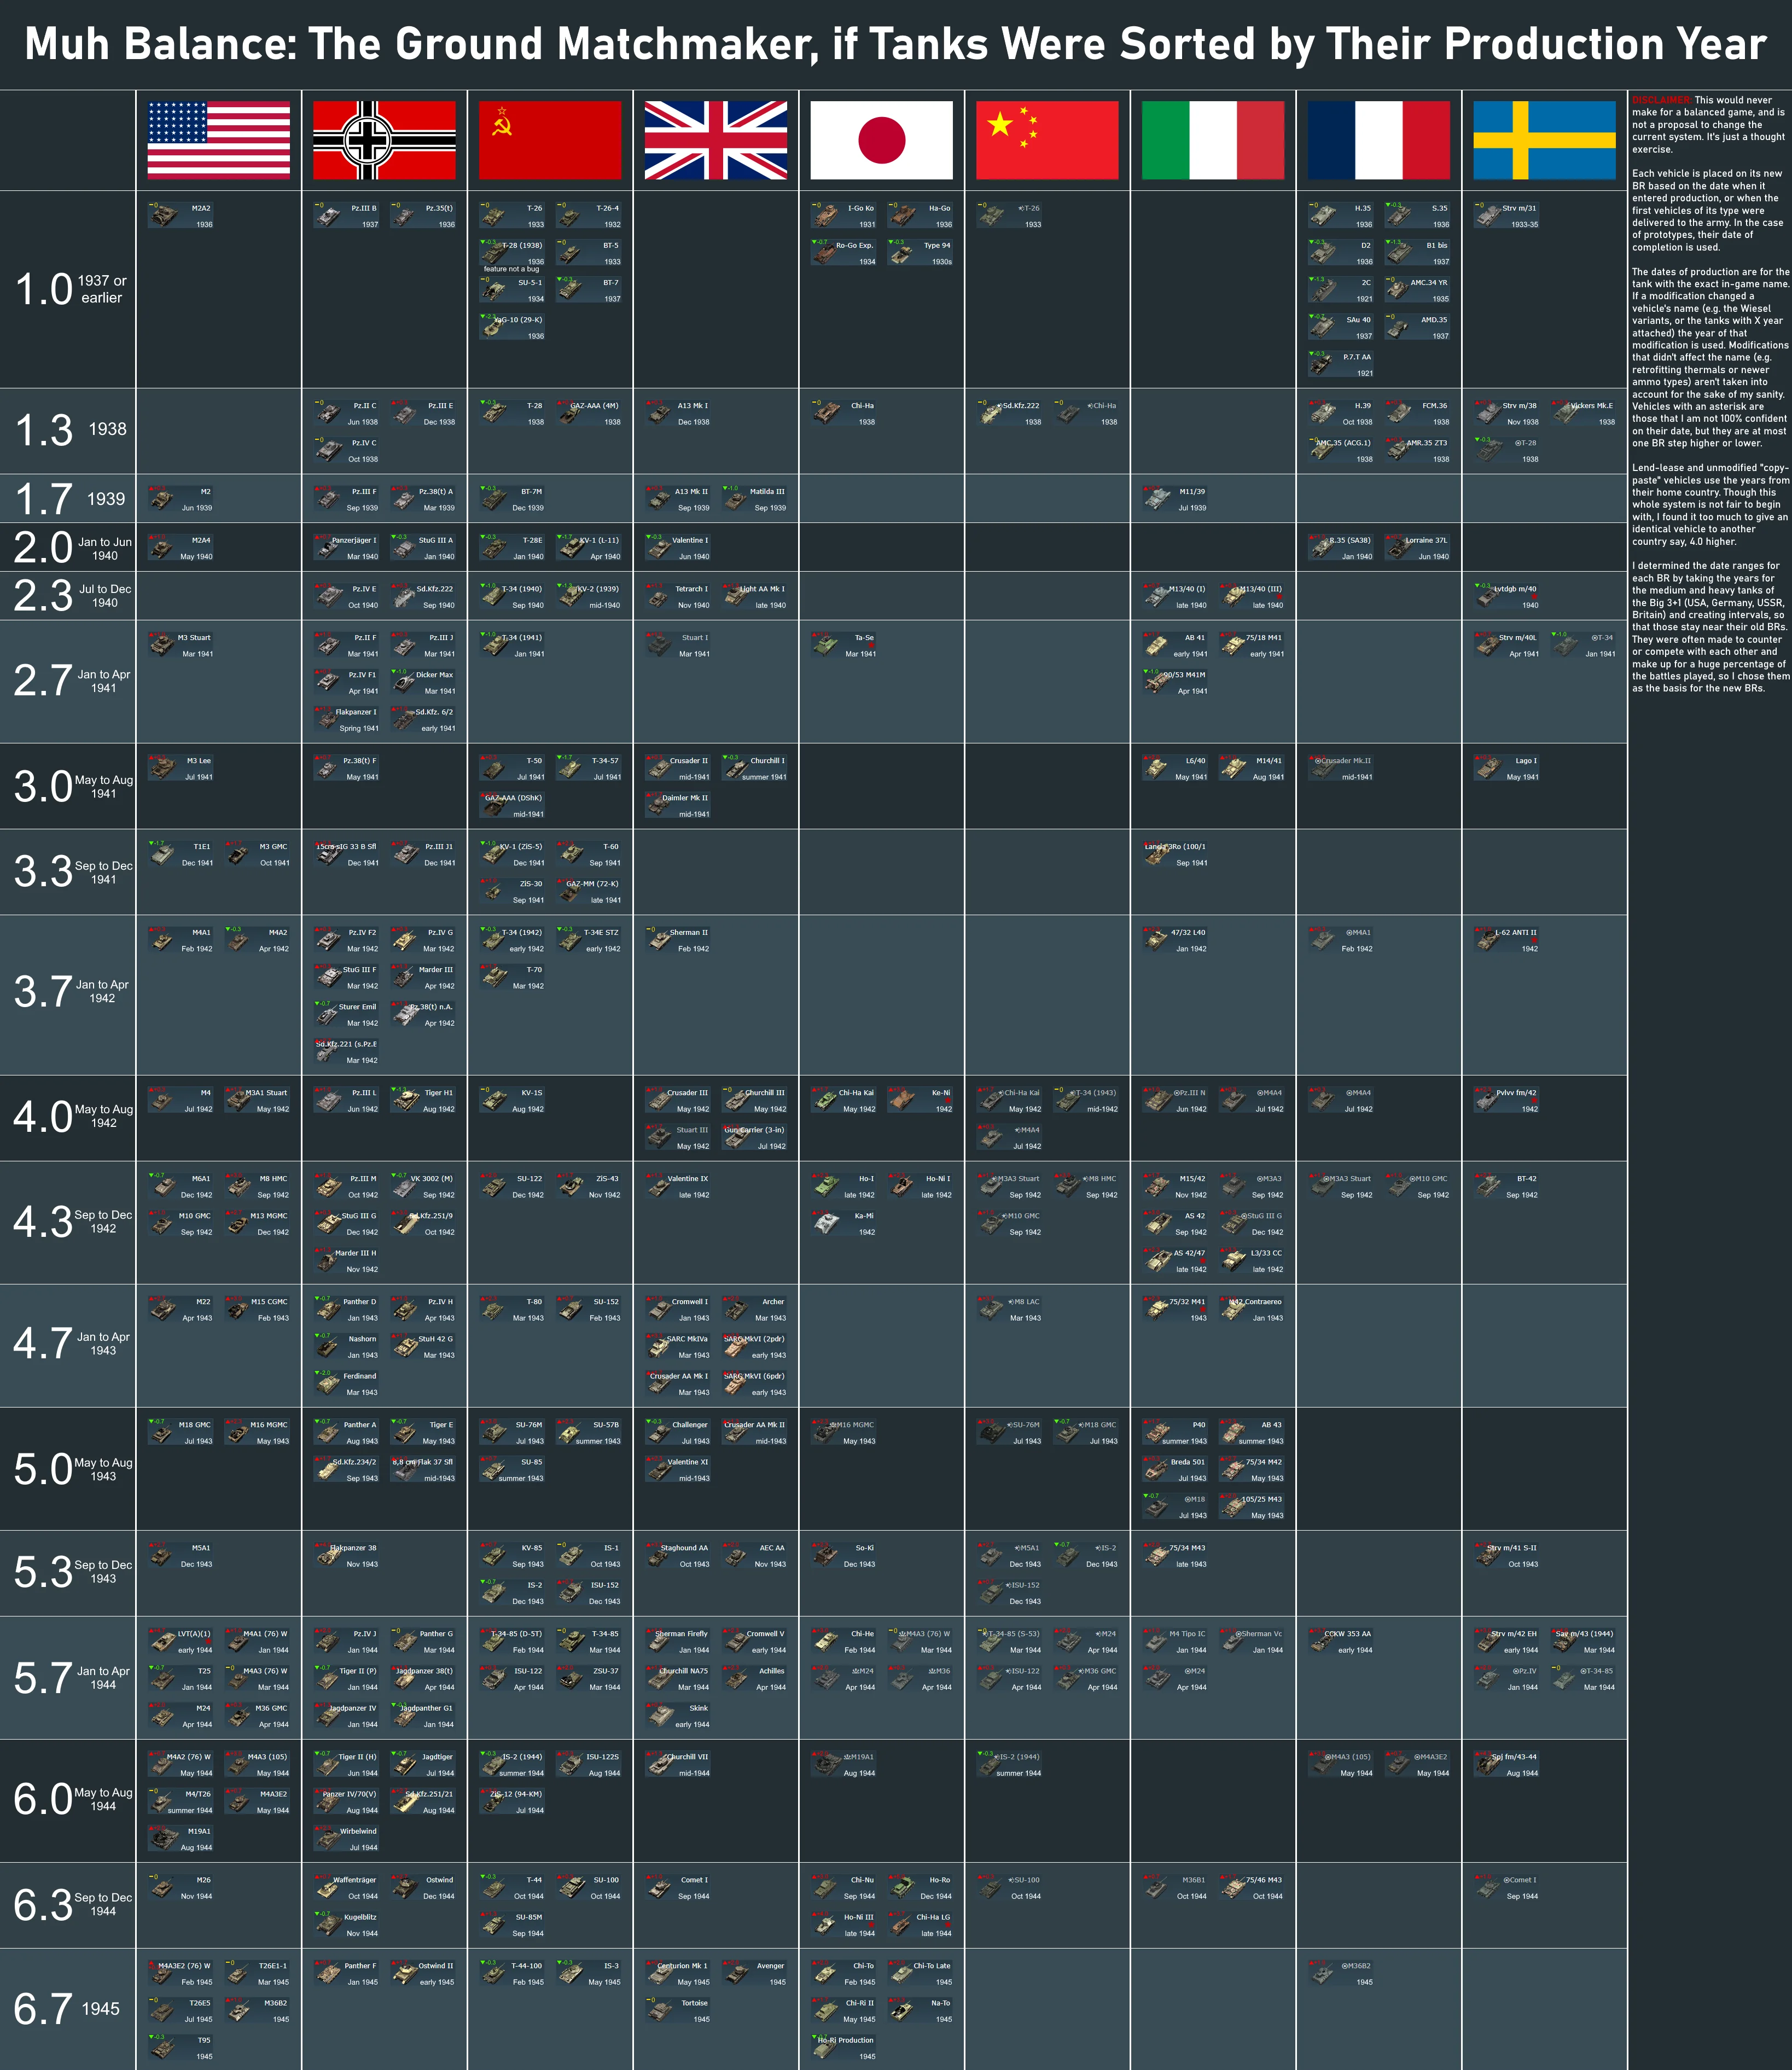Click the United States flag
1792x2070 pixels.
click(218, 140)
